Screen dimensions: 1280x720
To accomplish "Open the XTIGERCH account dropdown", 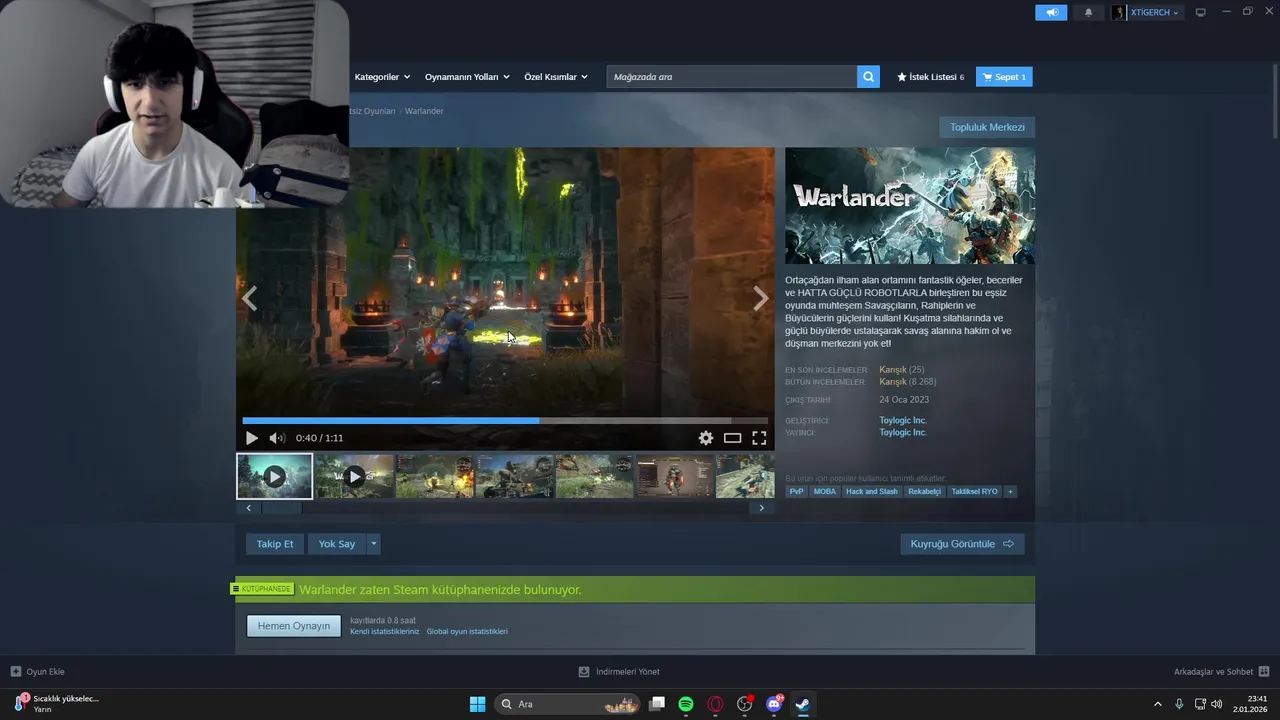I will [1146, 12].
